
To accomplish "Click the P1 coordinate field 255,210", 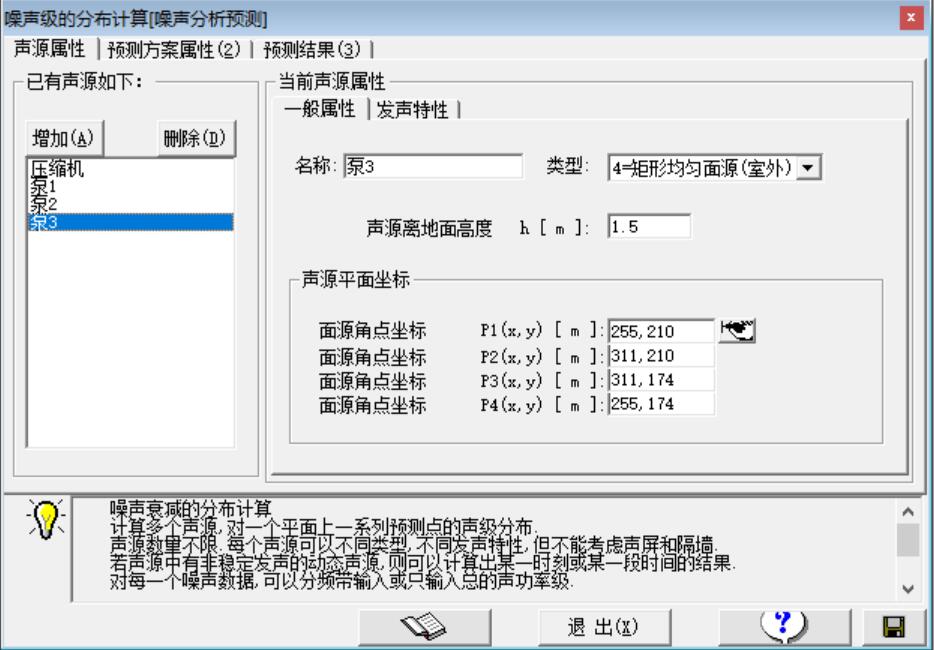I will tap(661, 331).
